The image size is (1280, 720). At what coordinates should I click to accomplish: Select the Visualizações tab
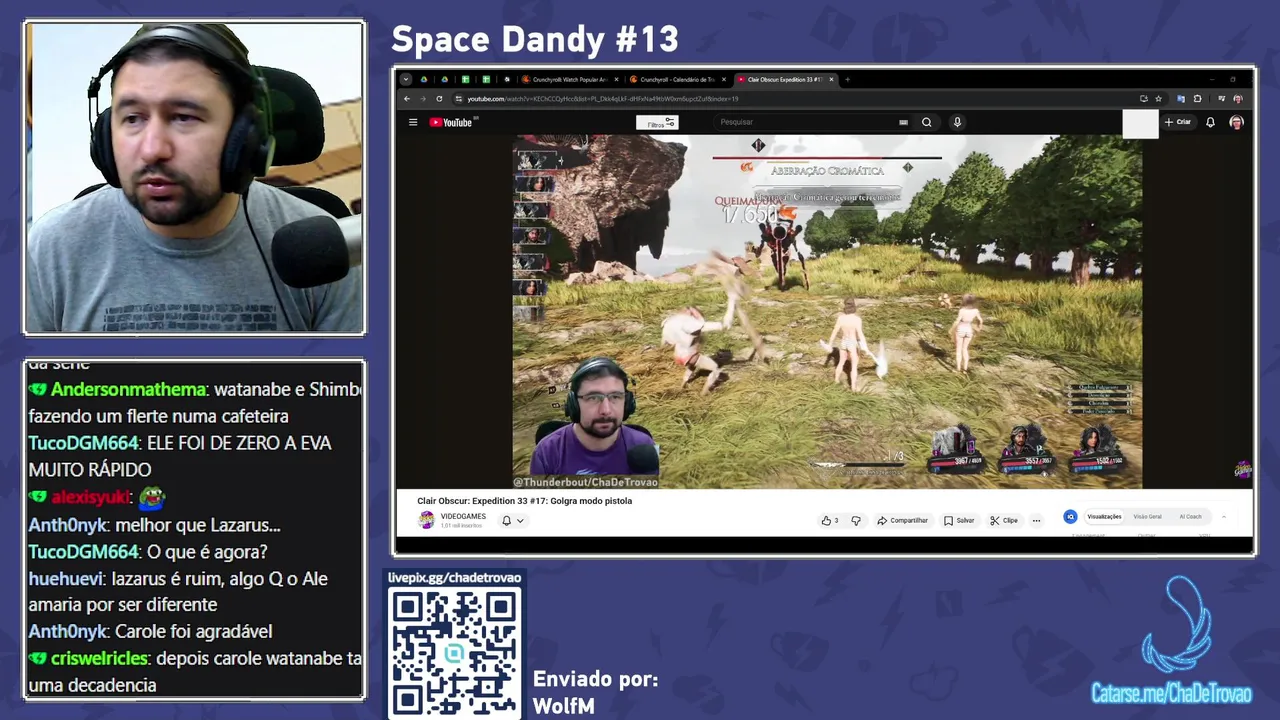pos(1104,517)
